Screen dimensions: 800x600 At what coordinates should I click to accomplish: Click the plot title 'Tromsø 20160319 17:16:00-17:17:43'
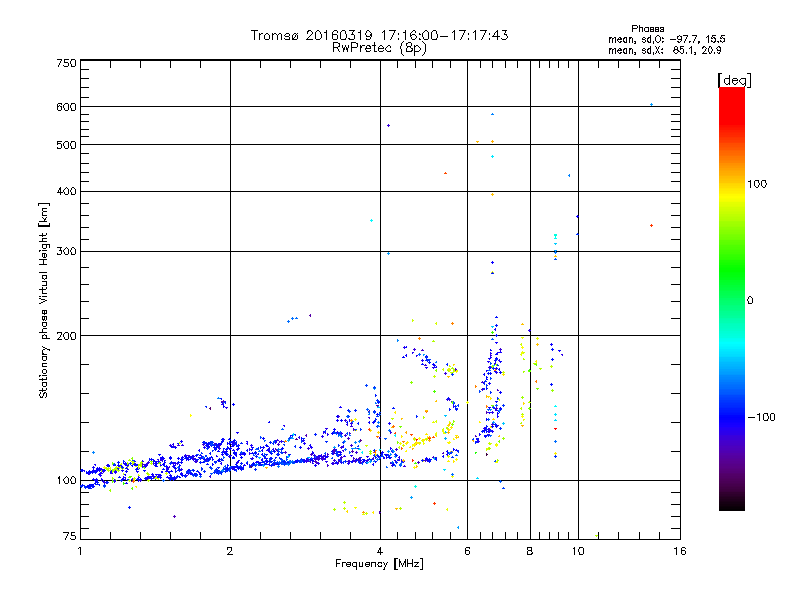(x=380, y=35)
